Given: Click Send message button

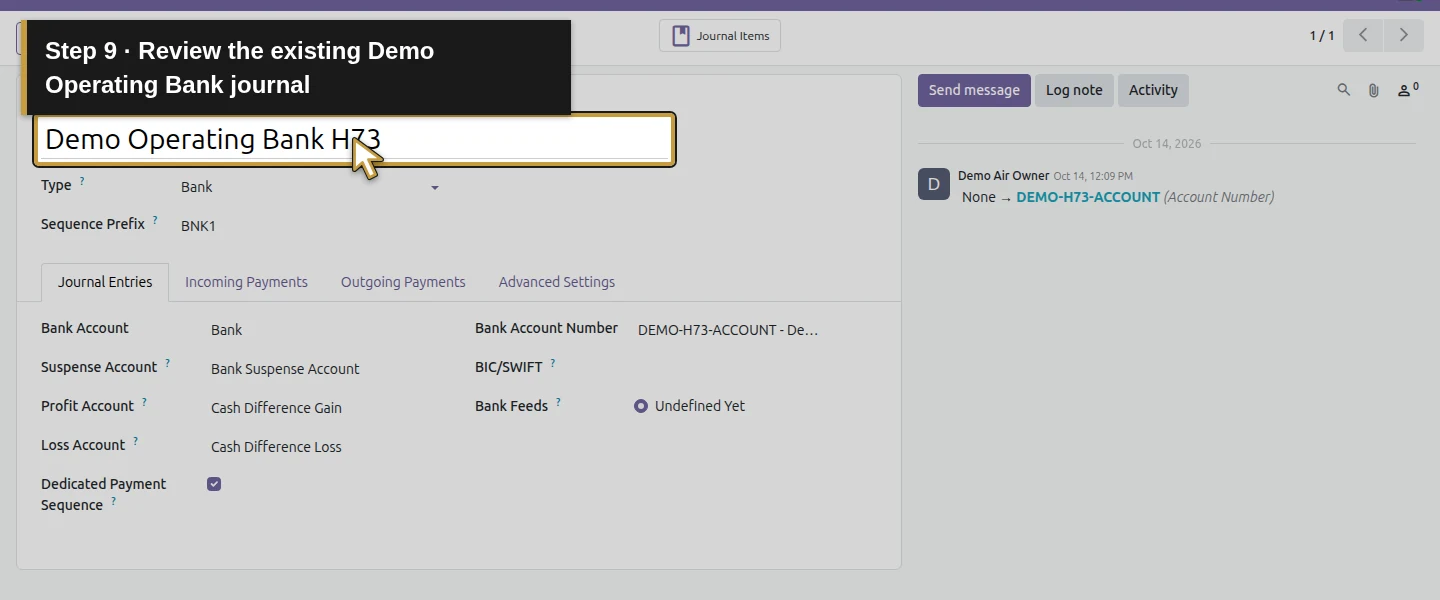Looking at the screenshot, I should [974, 90].
